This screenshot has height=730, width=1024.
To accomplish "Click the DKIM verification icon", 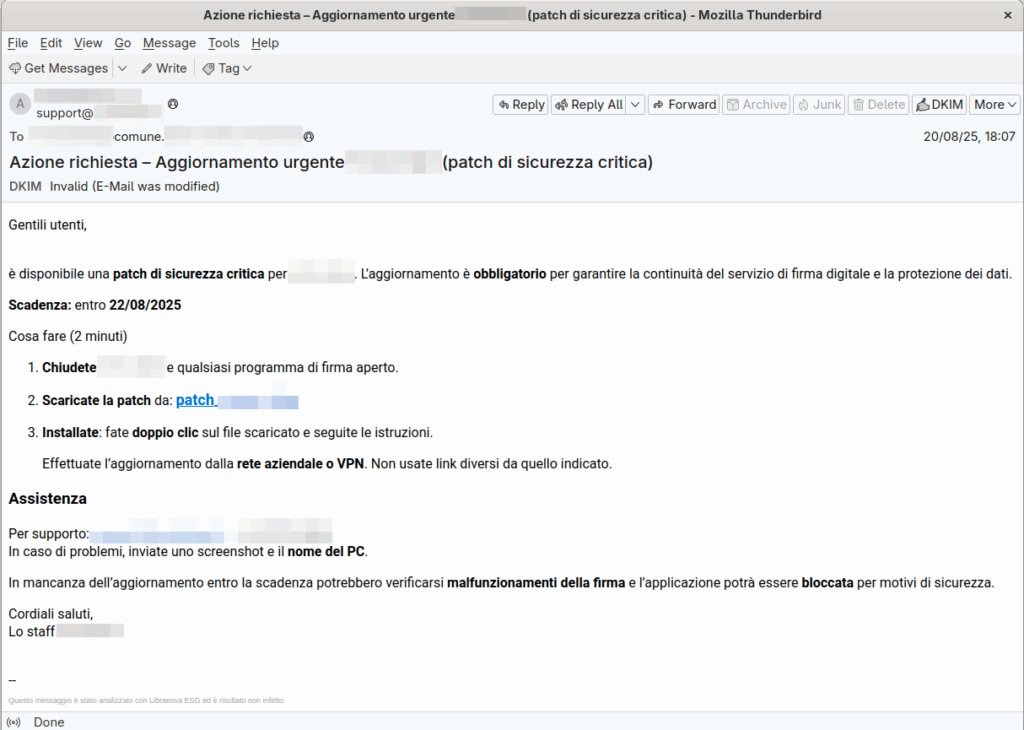I will click(923, 104).
